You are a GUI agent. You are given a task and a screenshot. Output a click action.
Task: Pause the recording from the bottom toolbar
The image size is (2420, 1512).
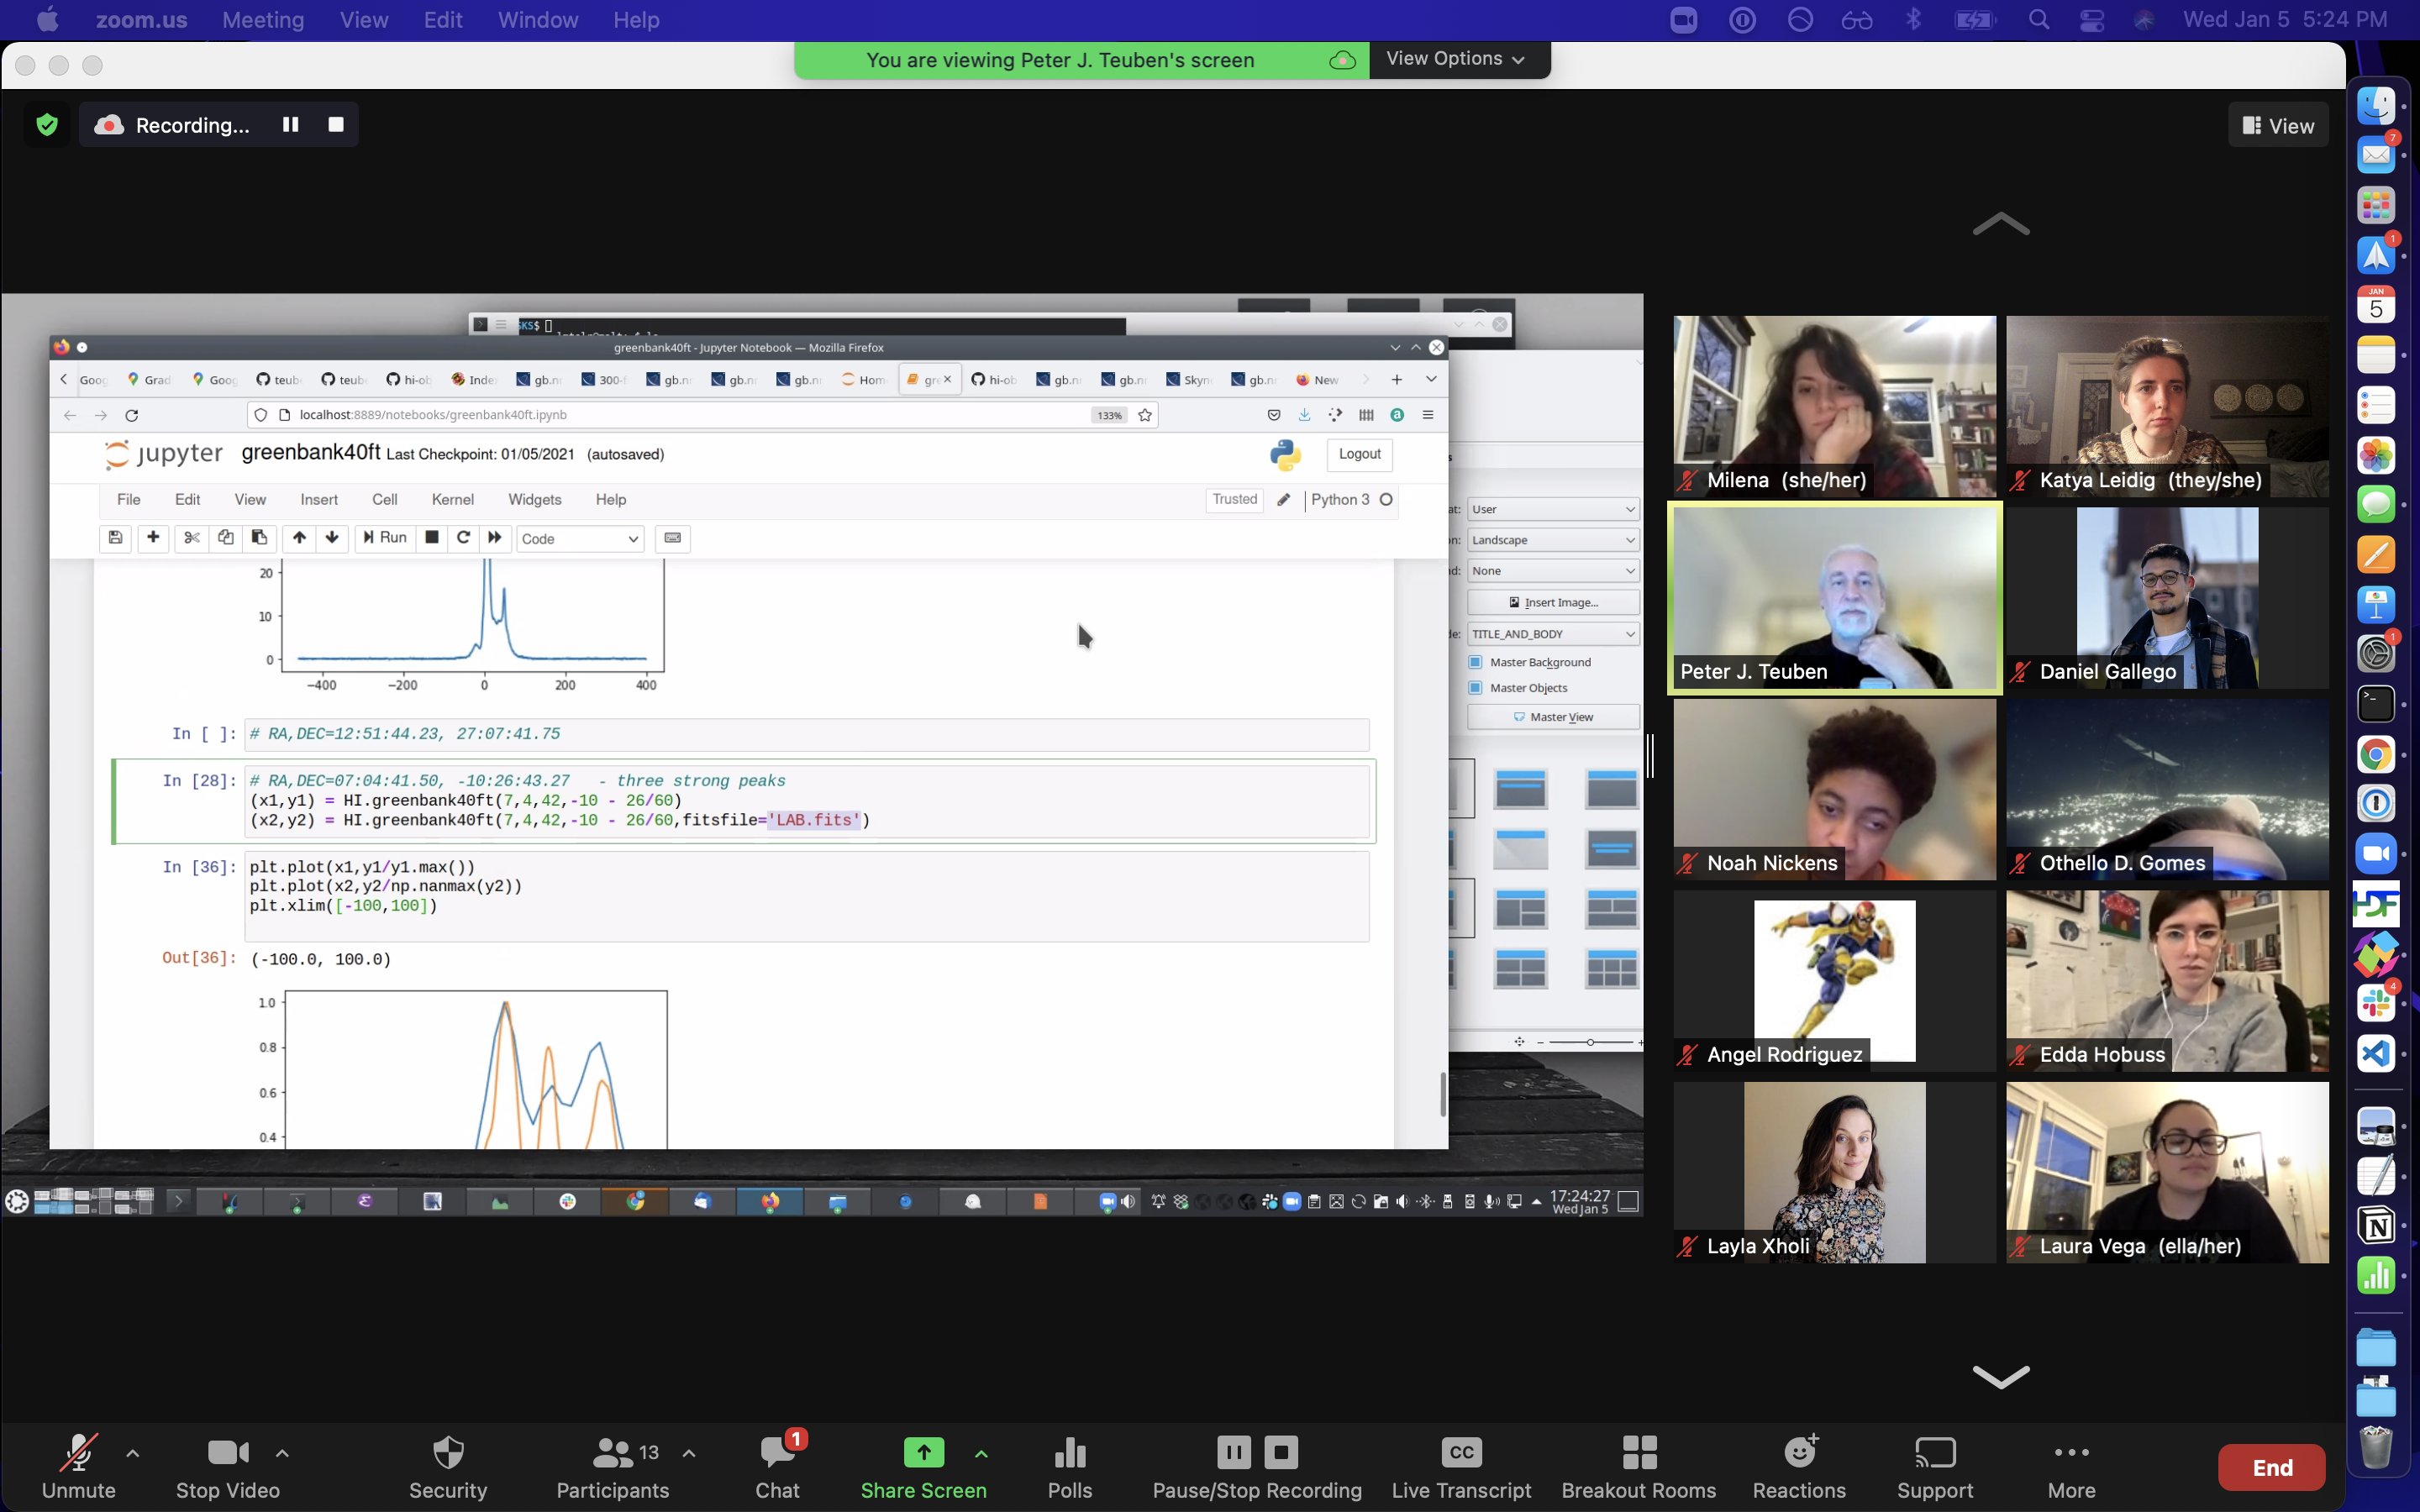click(x=1233, y=1452)
